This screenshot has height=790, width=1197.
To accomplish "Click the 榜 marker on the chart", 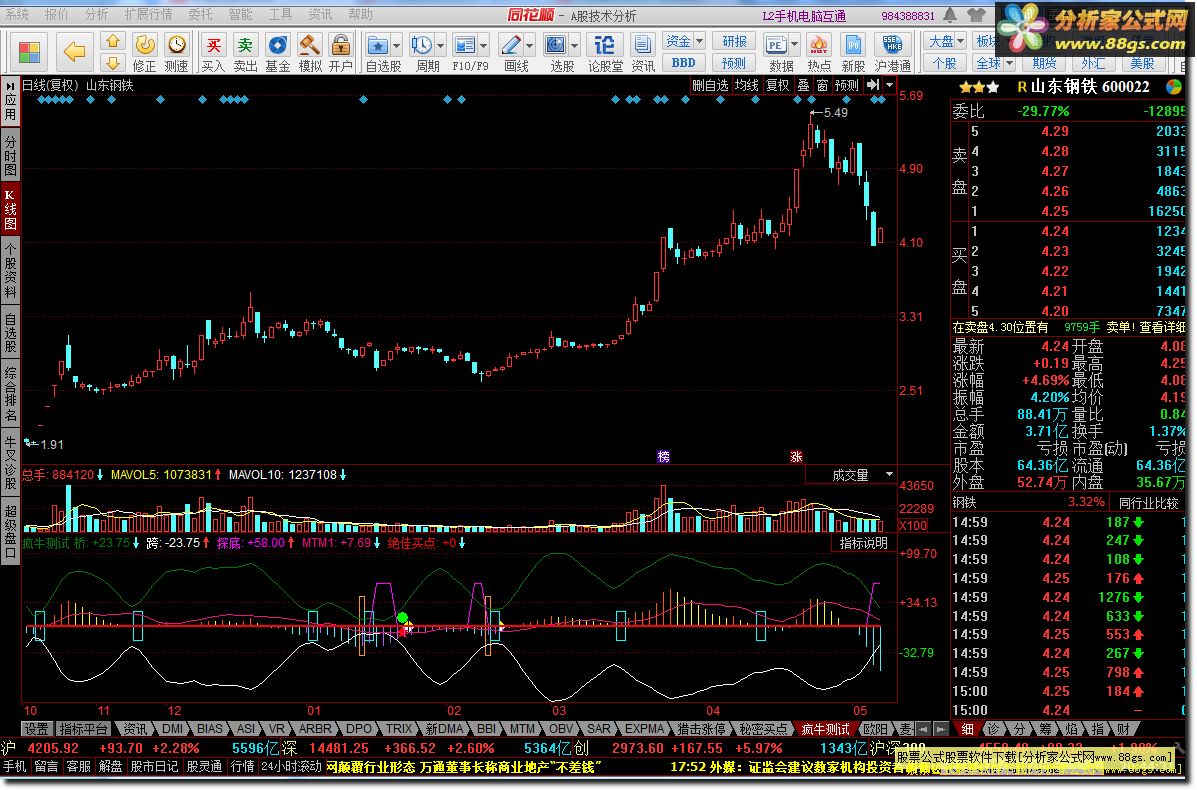I will [663, 456].
